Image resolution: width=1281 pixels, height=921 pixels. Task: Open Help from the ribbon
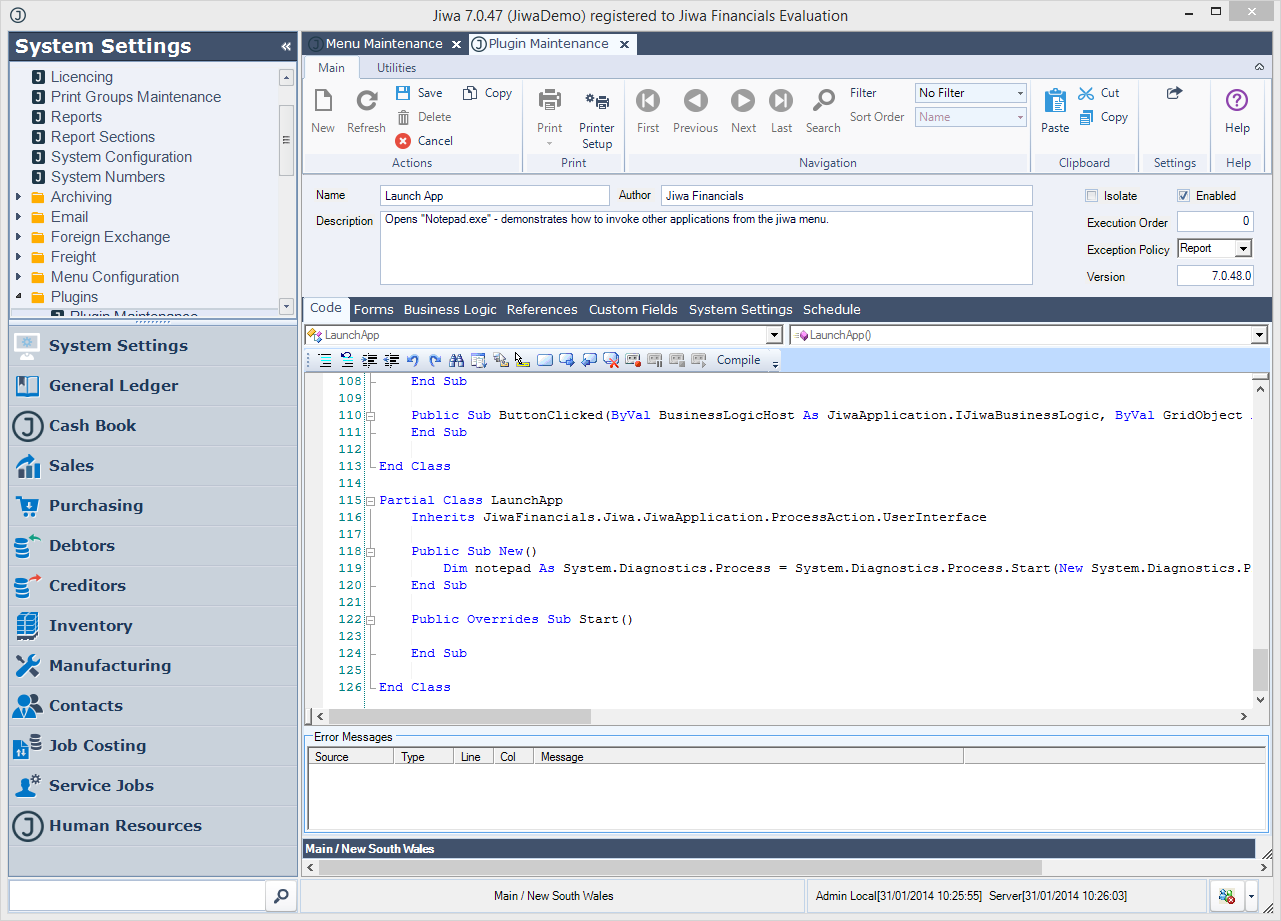1237,101
